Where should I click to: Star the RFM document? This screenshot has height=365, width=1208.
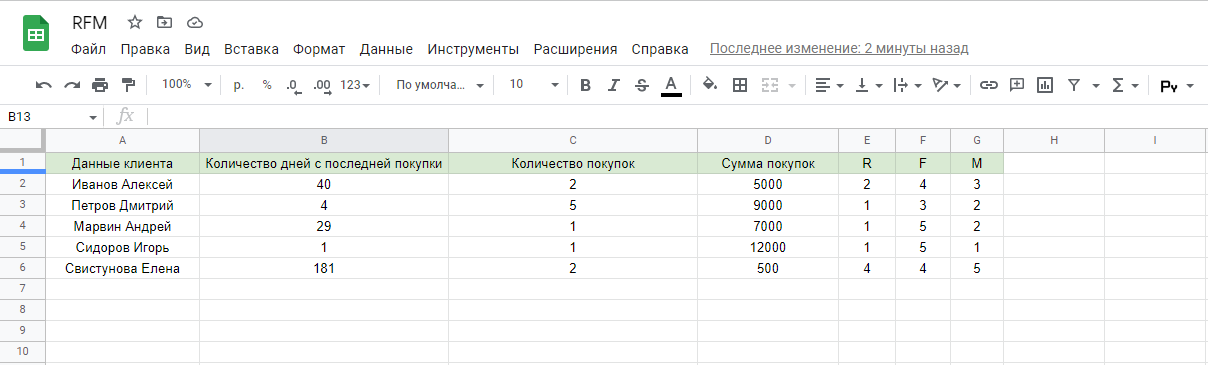pyautogui.click(x=135, y=22)
